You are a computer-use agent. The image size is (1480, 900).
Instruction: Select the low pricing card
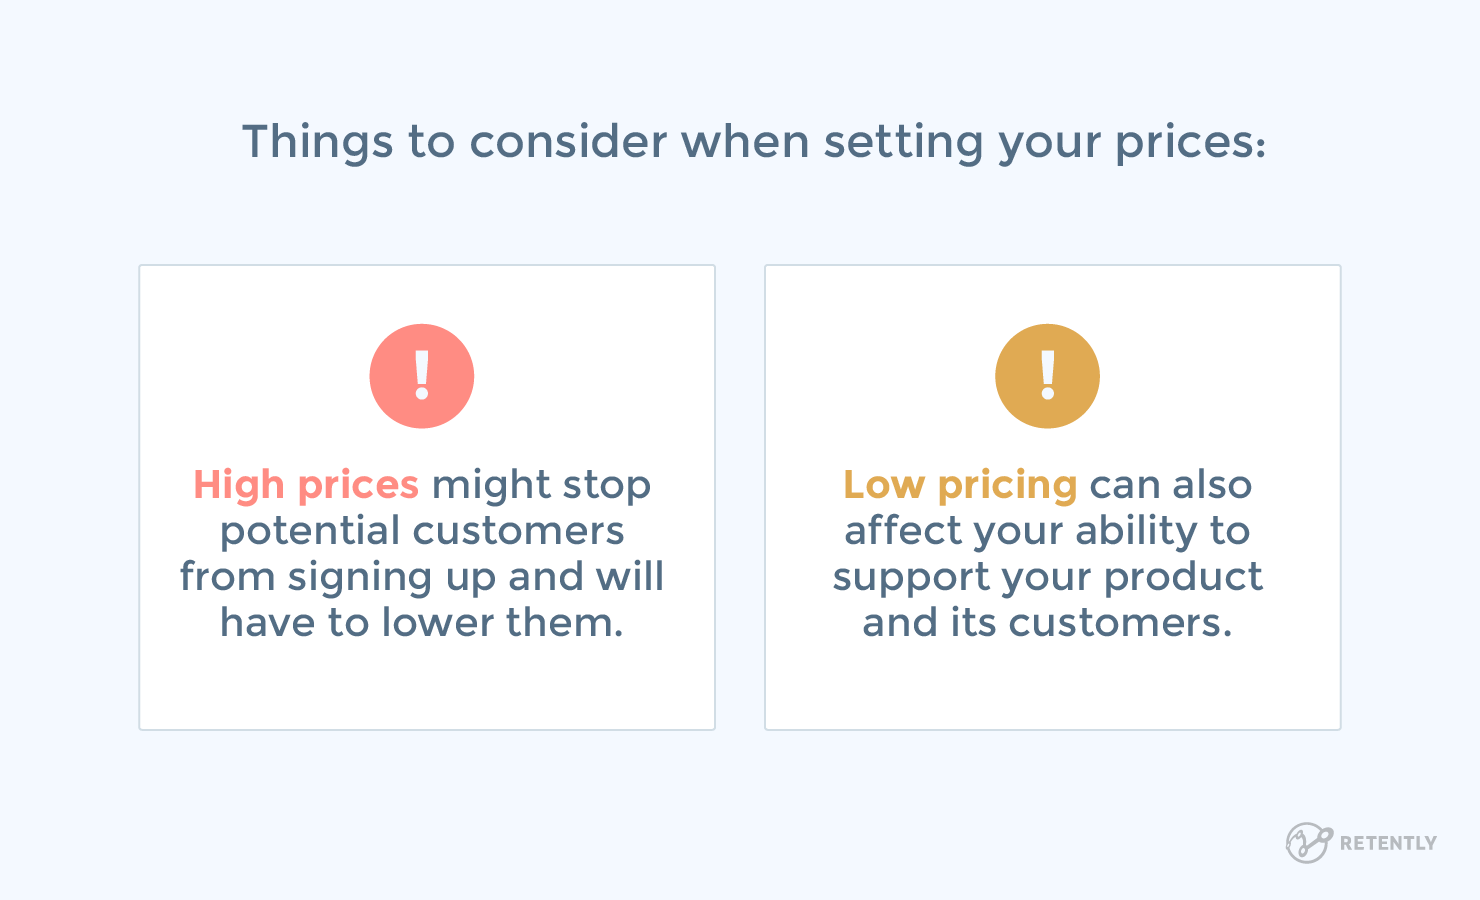(x=1052, y=497)
